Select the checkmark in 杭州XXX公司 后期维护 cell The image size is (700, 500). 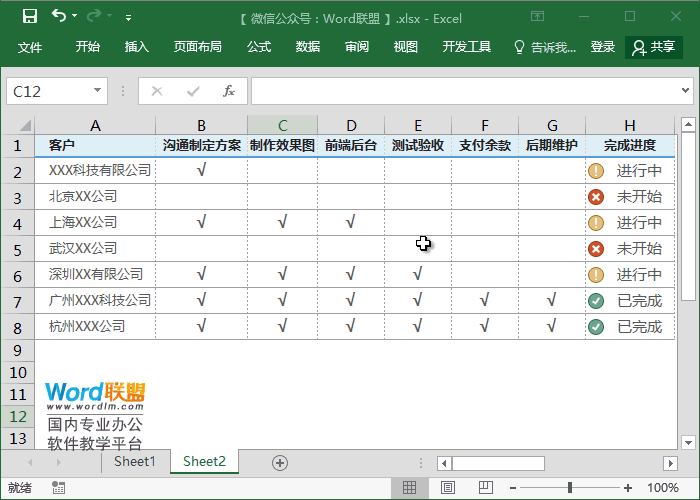click(x=552, y=325)
